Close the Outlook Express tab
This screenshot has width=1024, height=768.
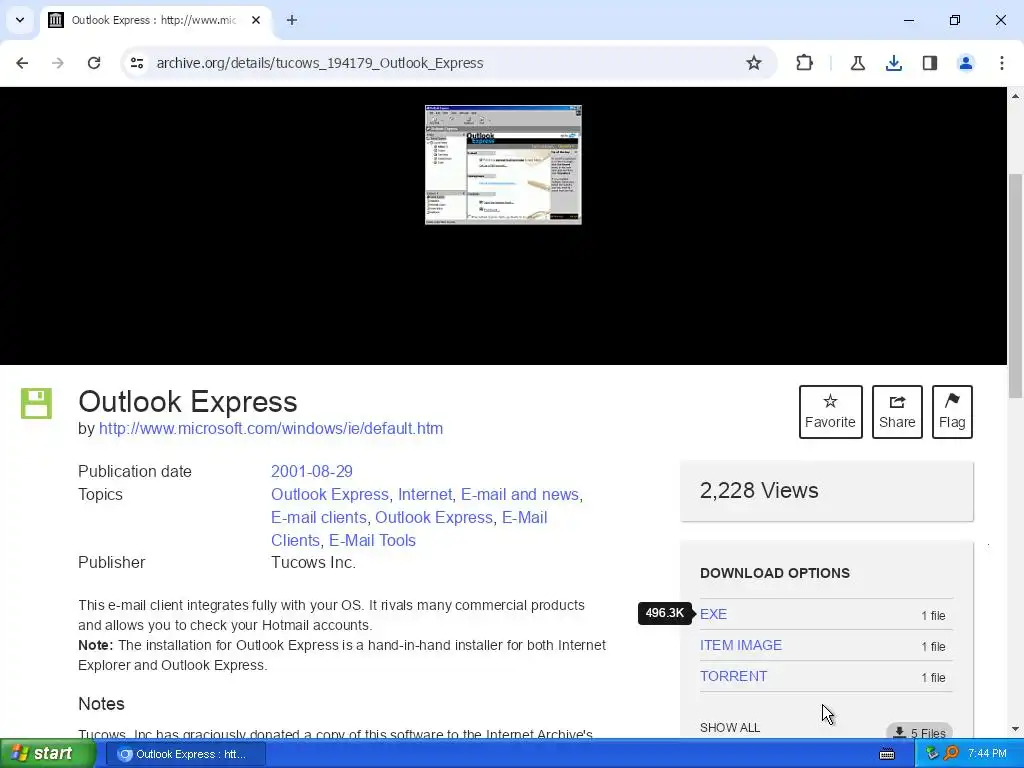[256, 20]
